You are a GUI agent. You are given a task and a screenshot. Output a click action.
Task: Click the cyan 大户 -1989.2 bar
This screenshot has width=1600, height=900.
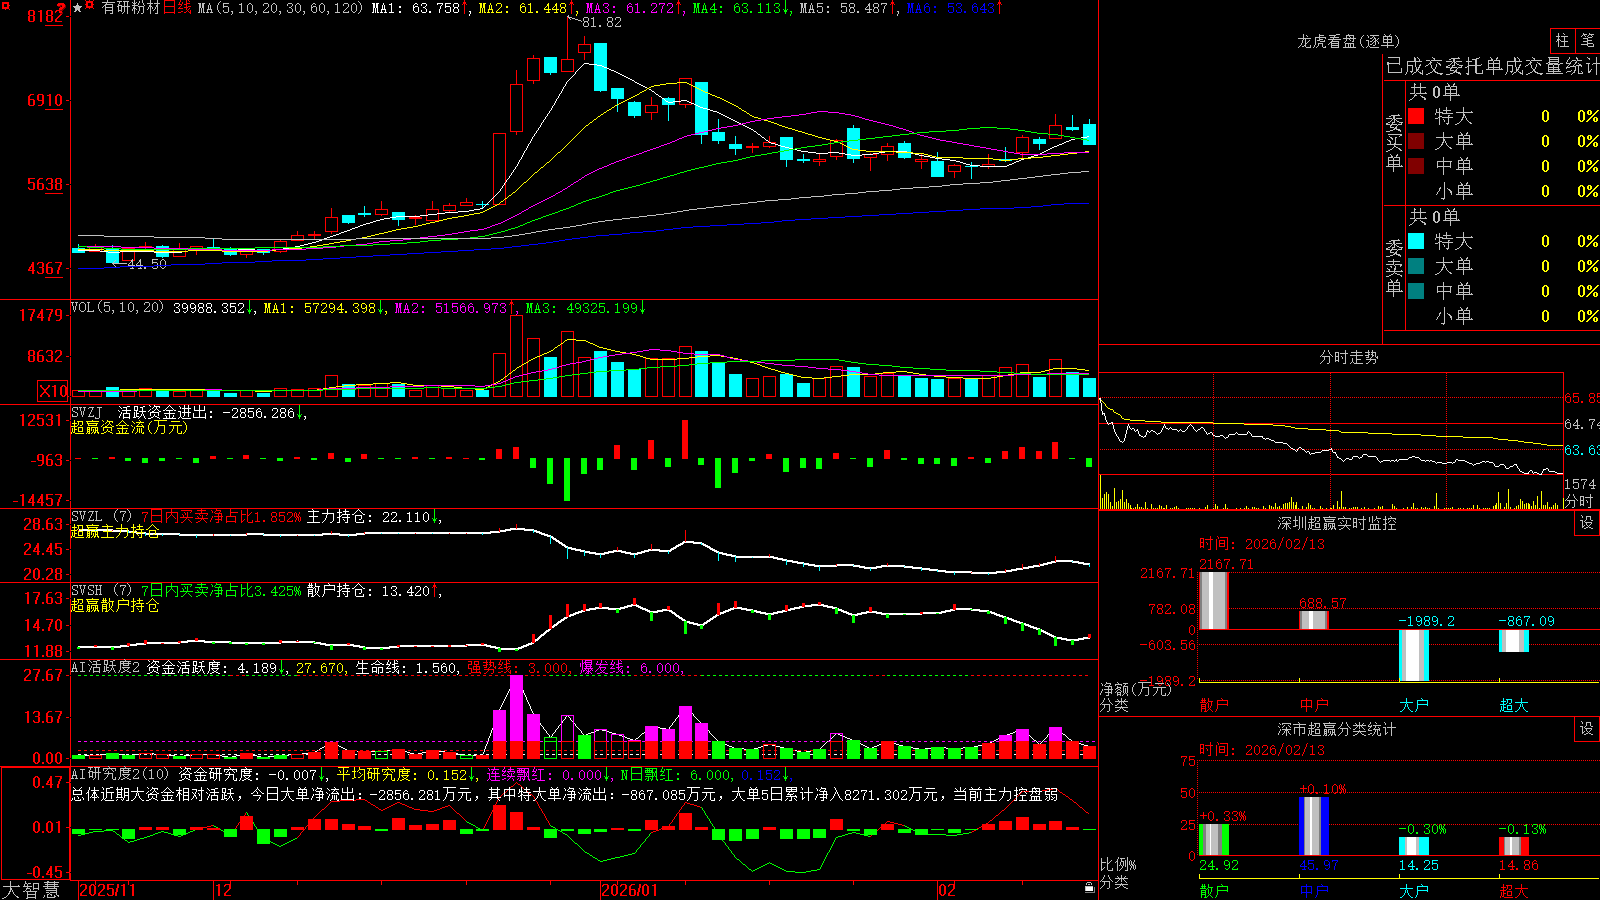(1414, 655)
